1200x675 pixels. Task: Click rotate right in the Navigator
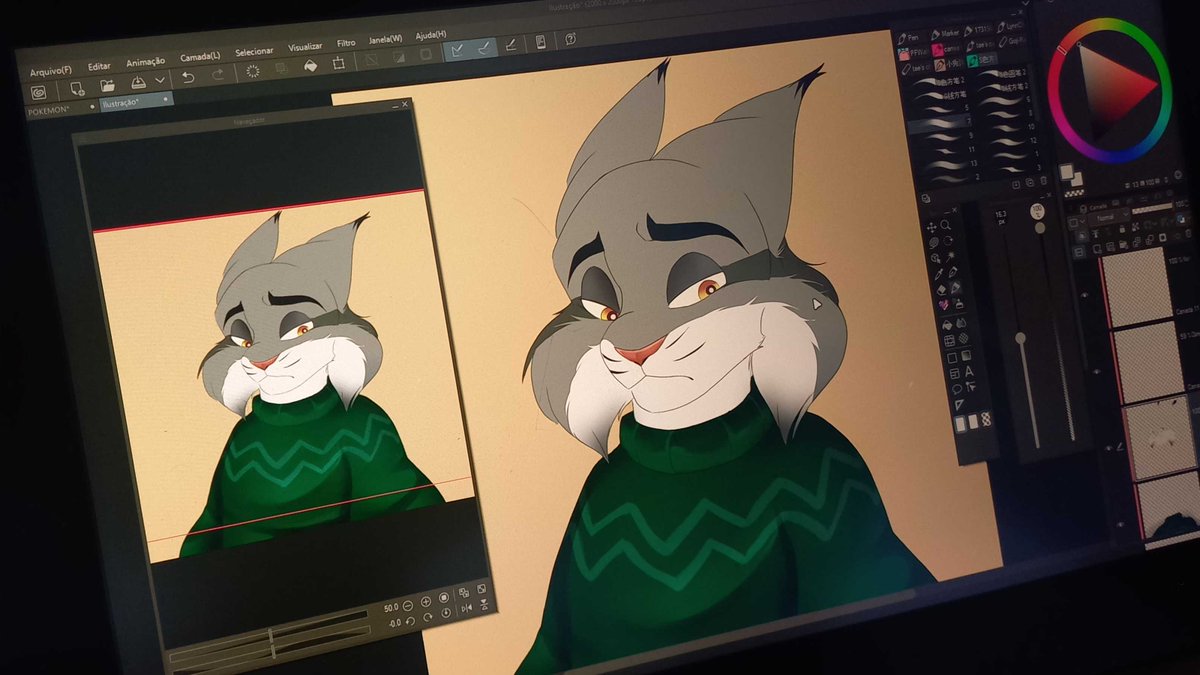[x=428, y=617]
